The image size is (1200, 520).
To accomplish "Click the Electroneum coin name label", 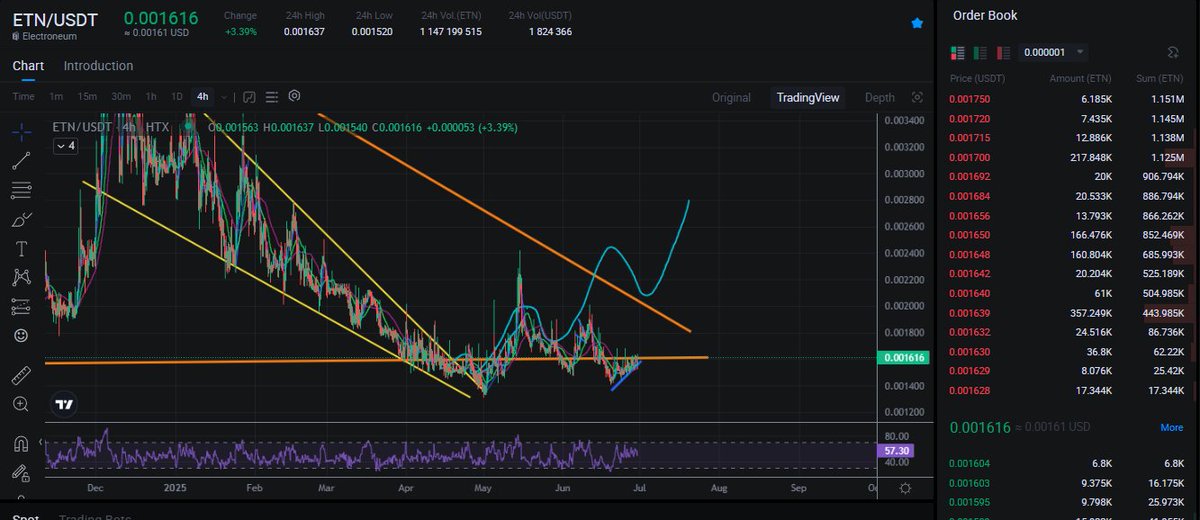I will [48, 36].
